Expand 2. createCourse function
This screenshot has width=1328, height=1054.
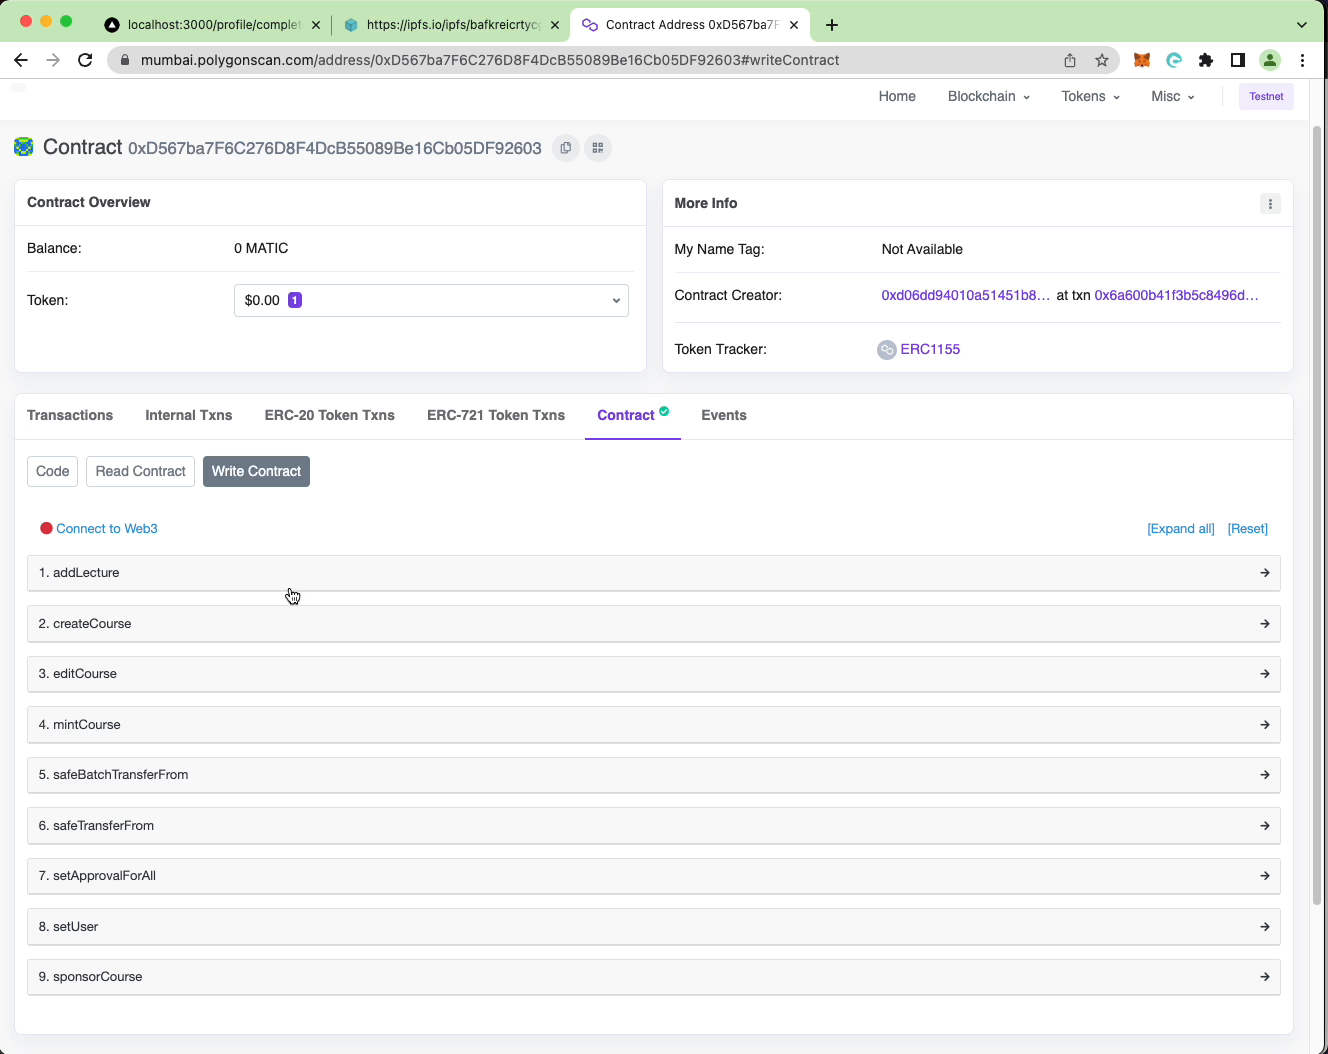(654, 624)
